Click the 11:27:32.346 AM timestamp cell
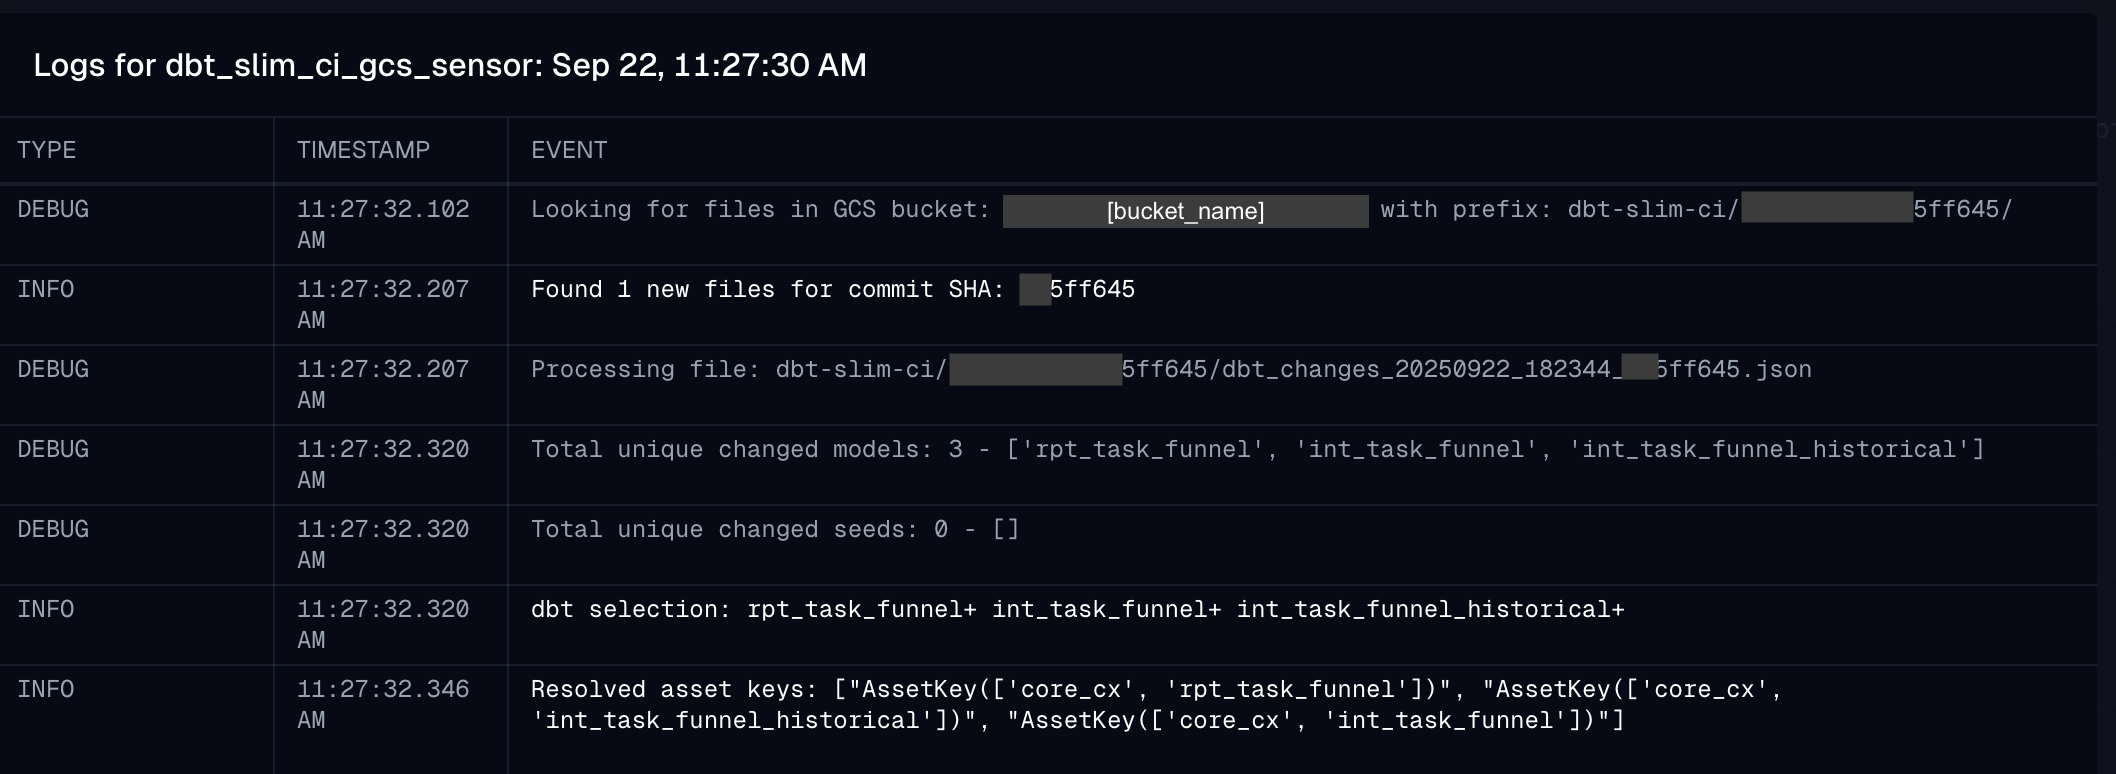2116x774 pixels. click(x=383, y=705)
